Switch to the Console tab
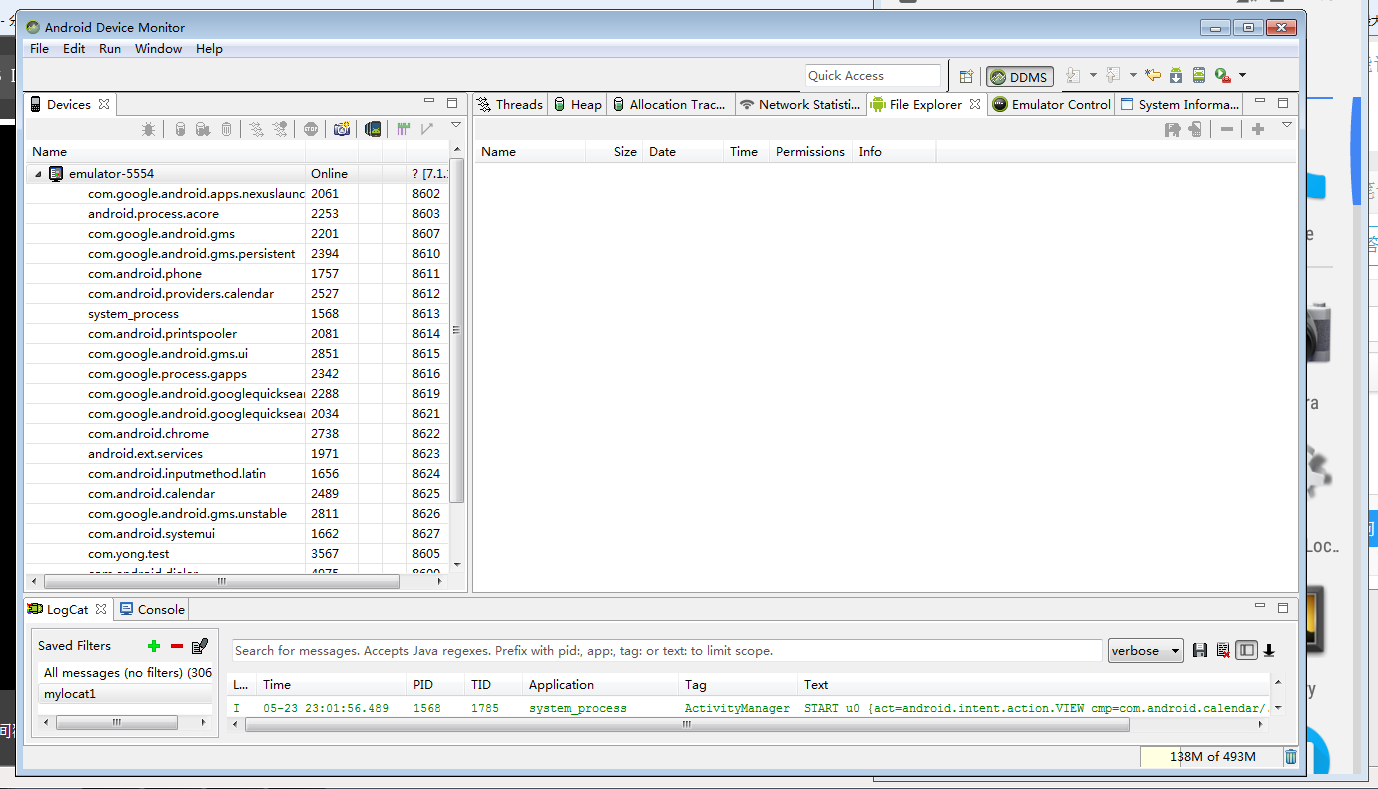Screen dimensions: 1378x789 point(152,609)
